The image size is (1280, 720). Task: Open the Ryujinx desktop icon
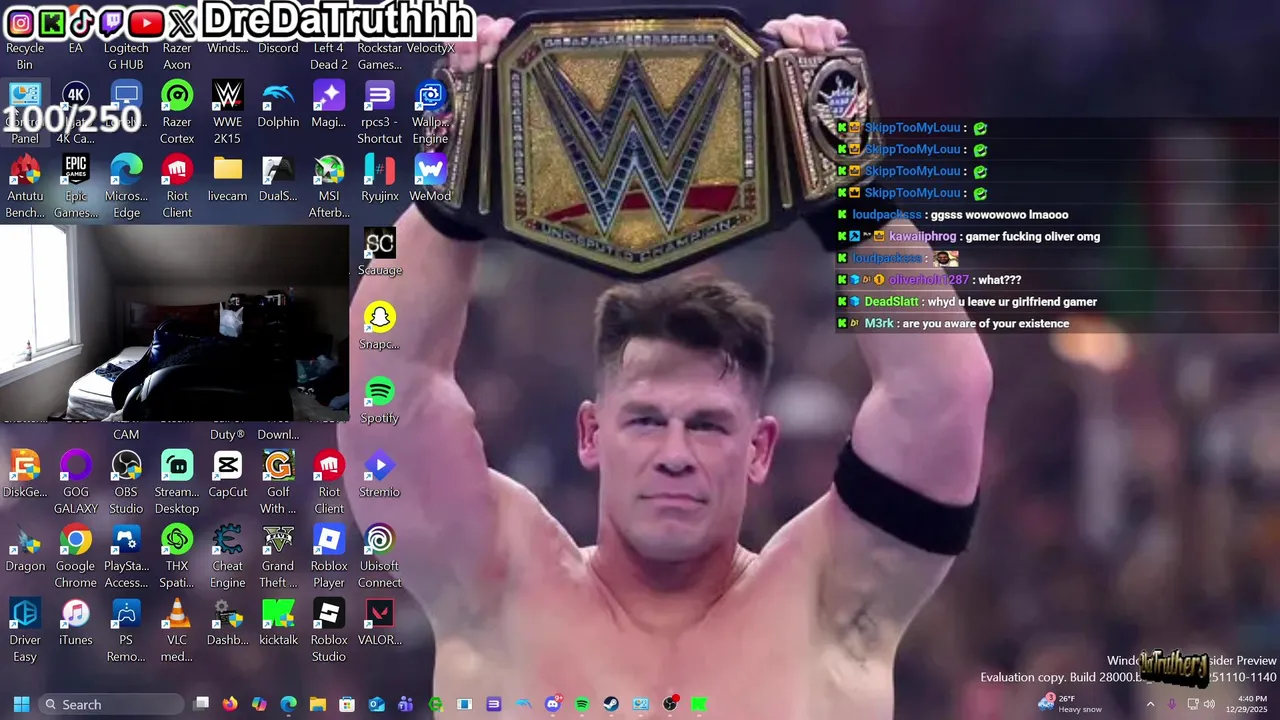click(380, 179)
